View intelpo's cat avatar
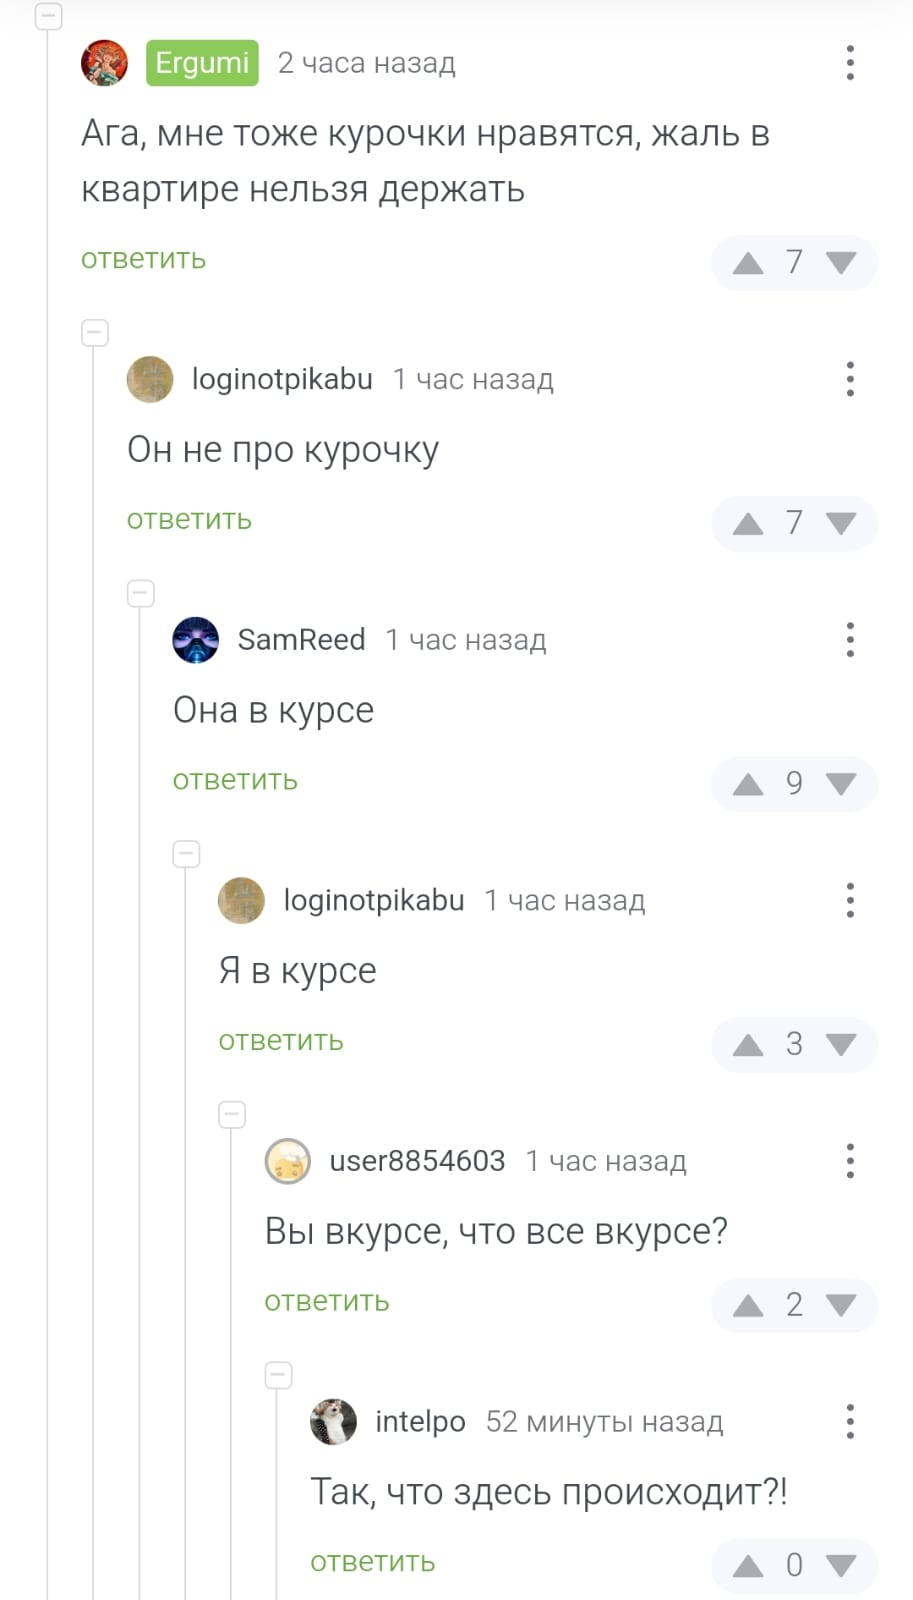The height and width of the screenshot is (1600, 913). click(333, 1421)
